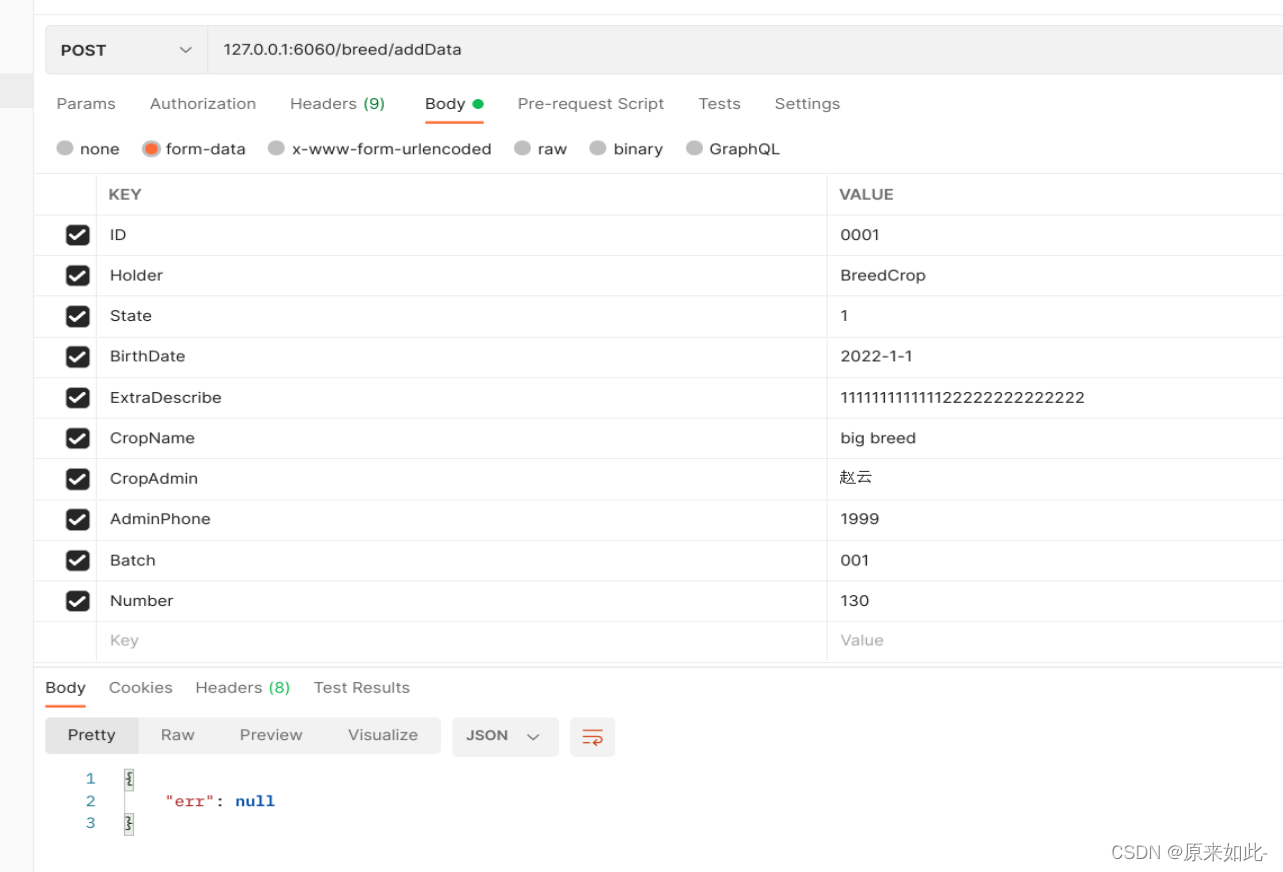Screen dimensions: 1283x872
Task: Click the value 0001
Action: [x=860, y=235]
